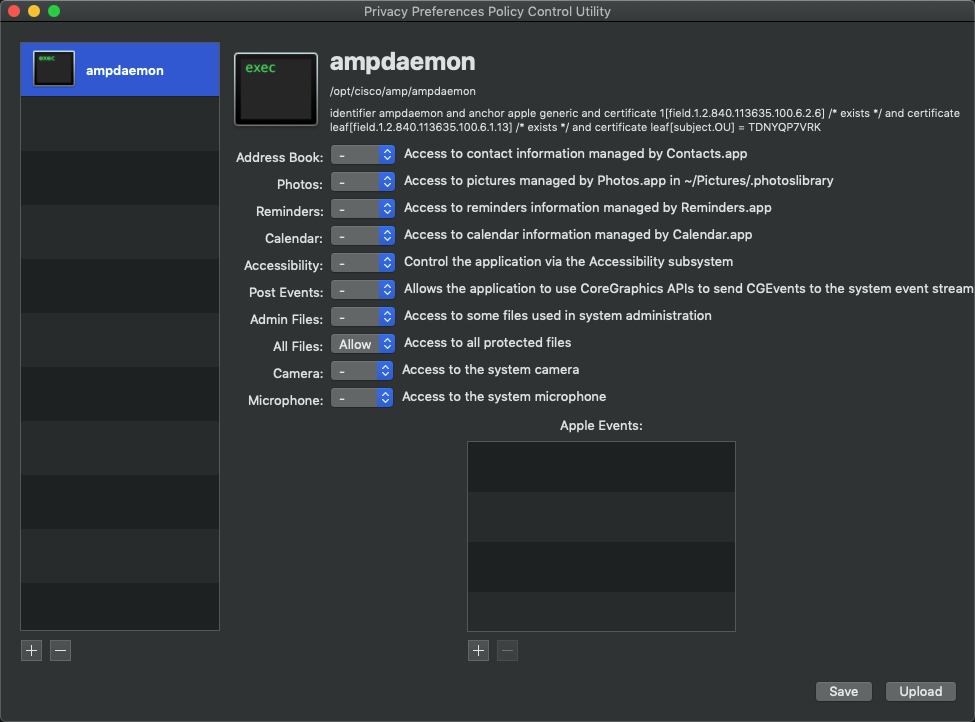
Task: Click the 'Calendar:' label
Action: click(294, 239)
